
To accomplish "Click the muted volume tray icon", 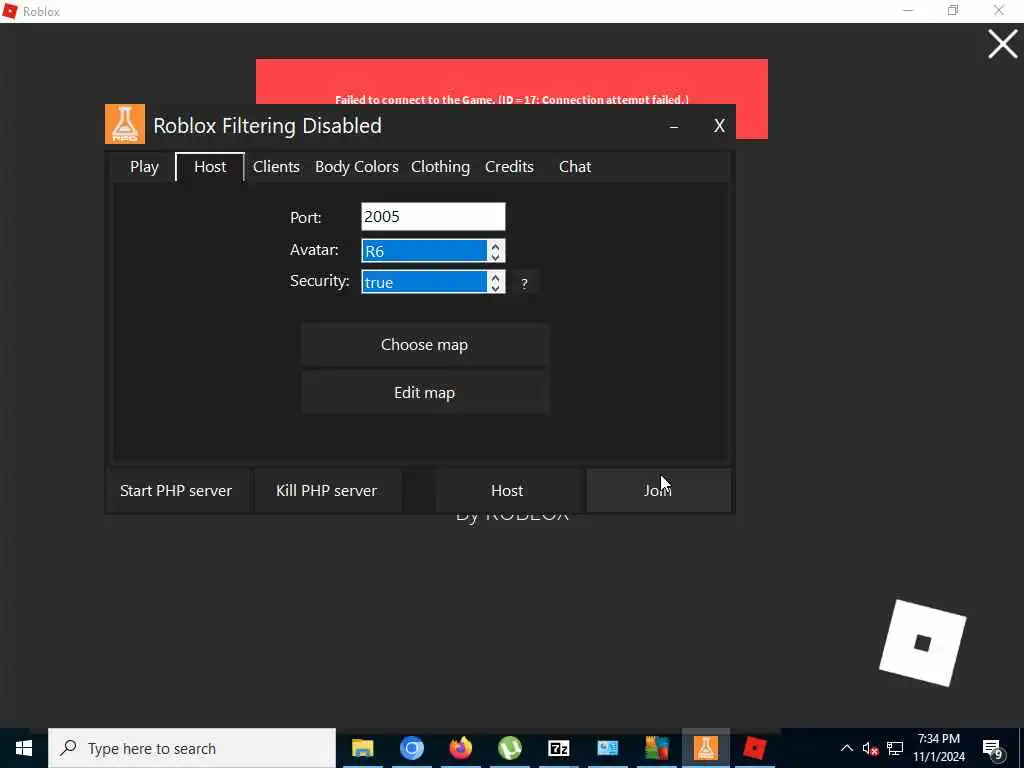I will click(870, 748).
